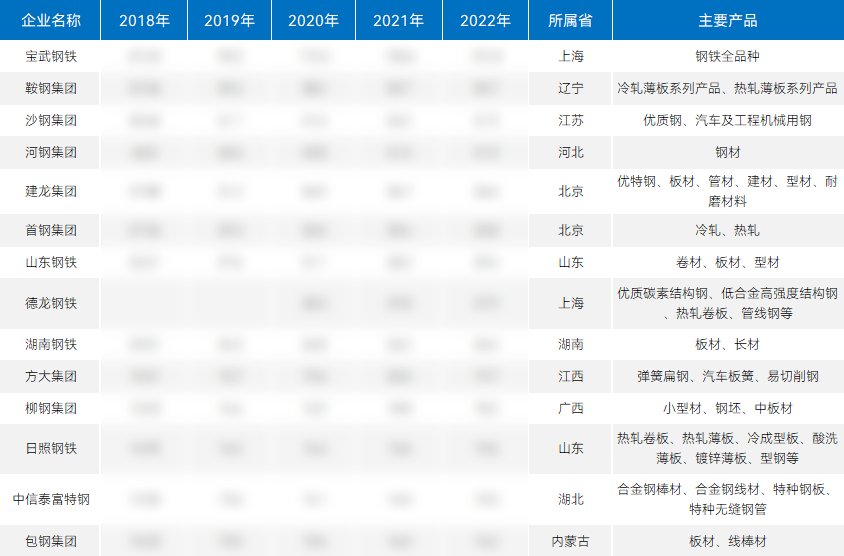Select the 柳钢集团 company name cell
844x556 pixels.
pos(50,408)
